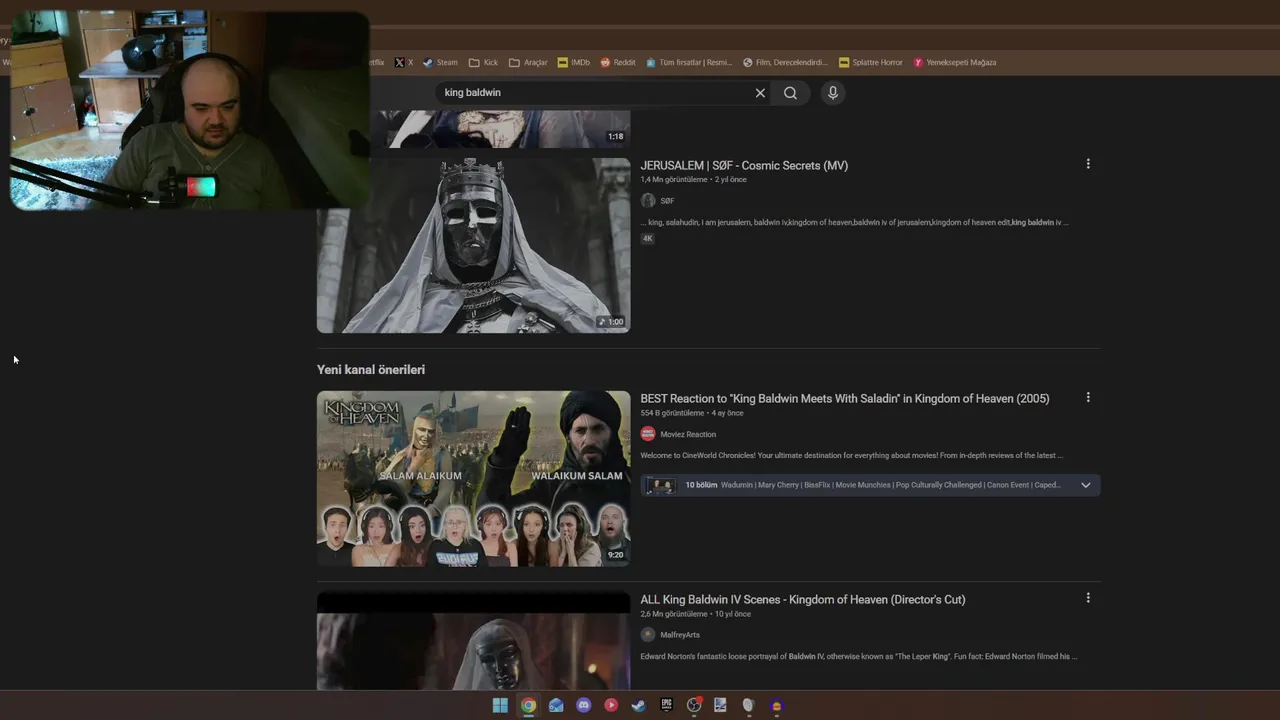
Task: Open the MalfreyArts channel name
Action: (680, 635)
